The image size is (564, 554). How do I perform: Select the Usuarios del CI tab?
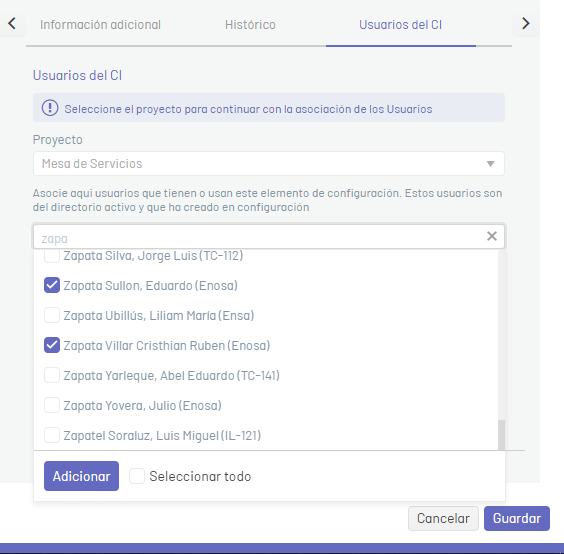(x=400, y=25)
